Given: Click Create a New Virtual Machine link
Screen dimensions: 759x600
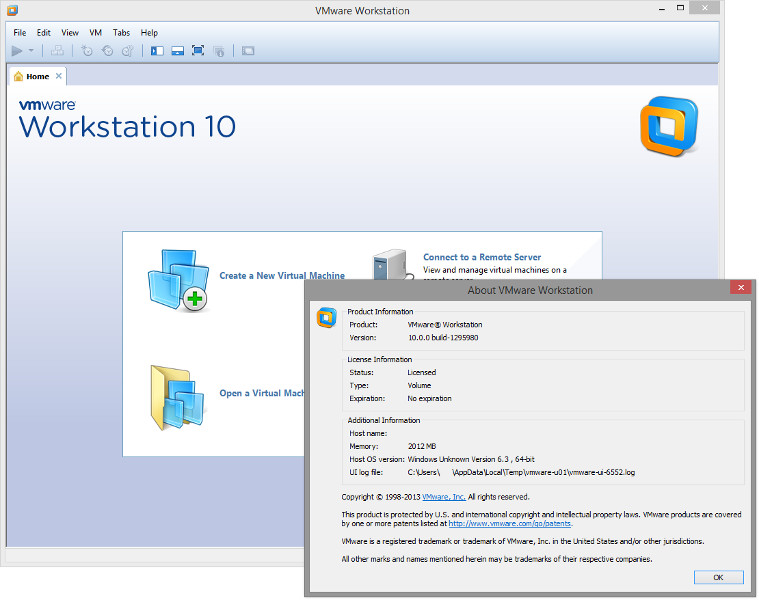Looking at the screenshot, I should click(282, 275).
